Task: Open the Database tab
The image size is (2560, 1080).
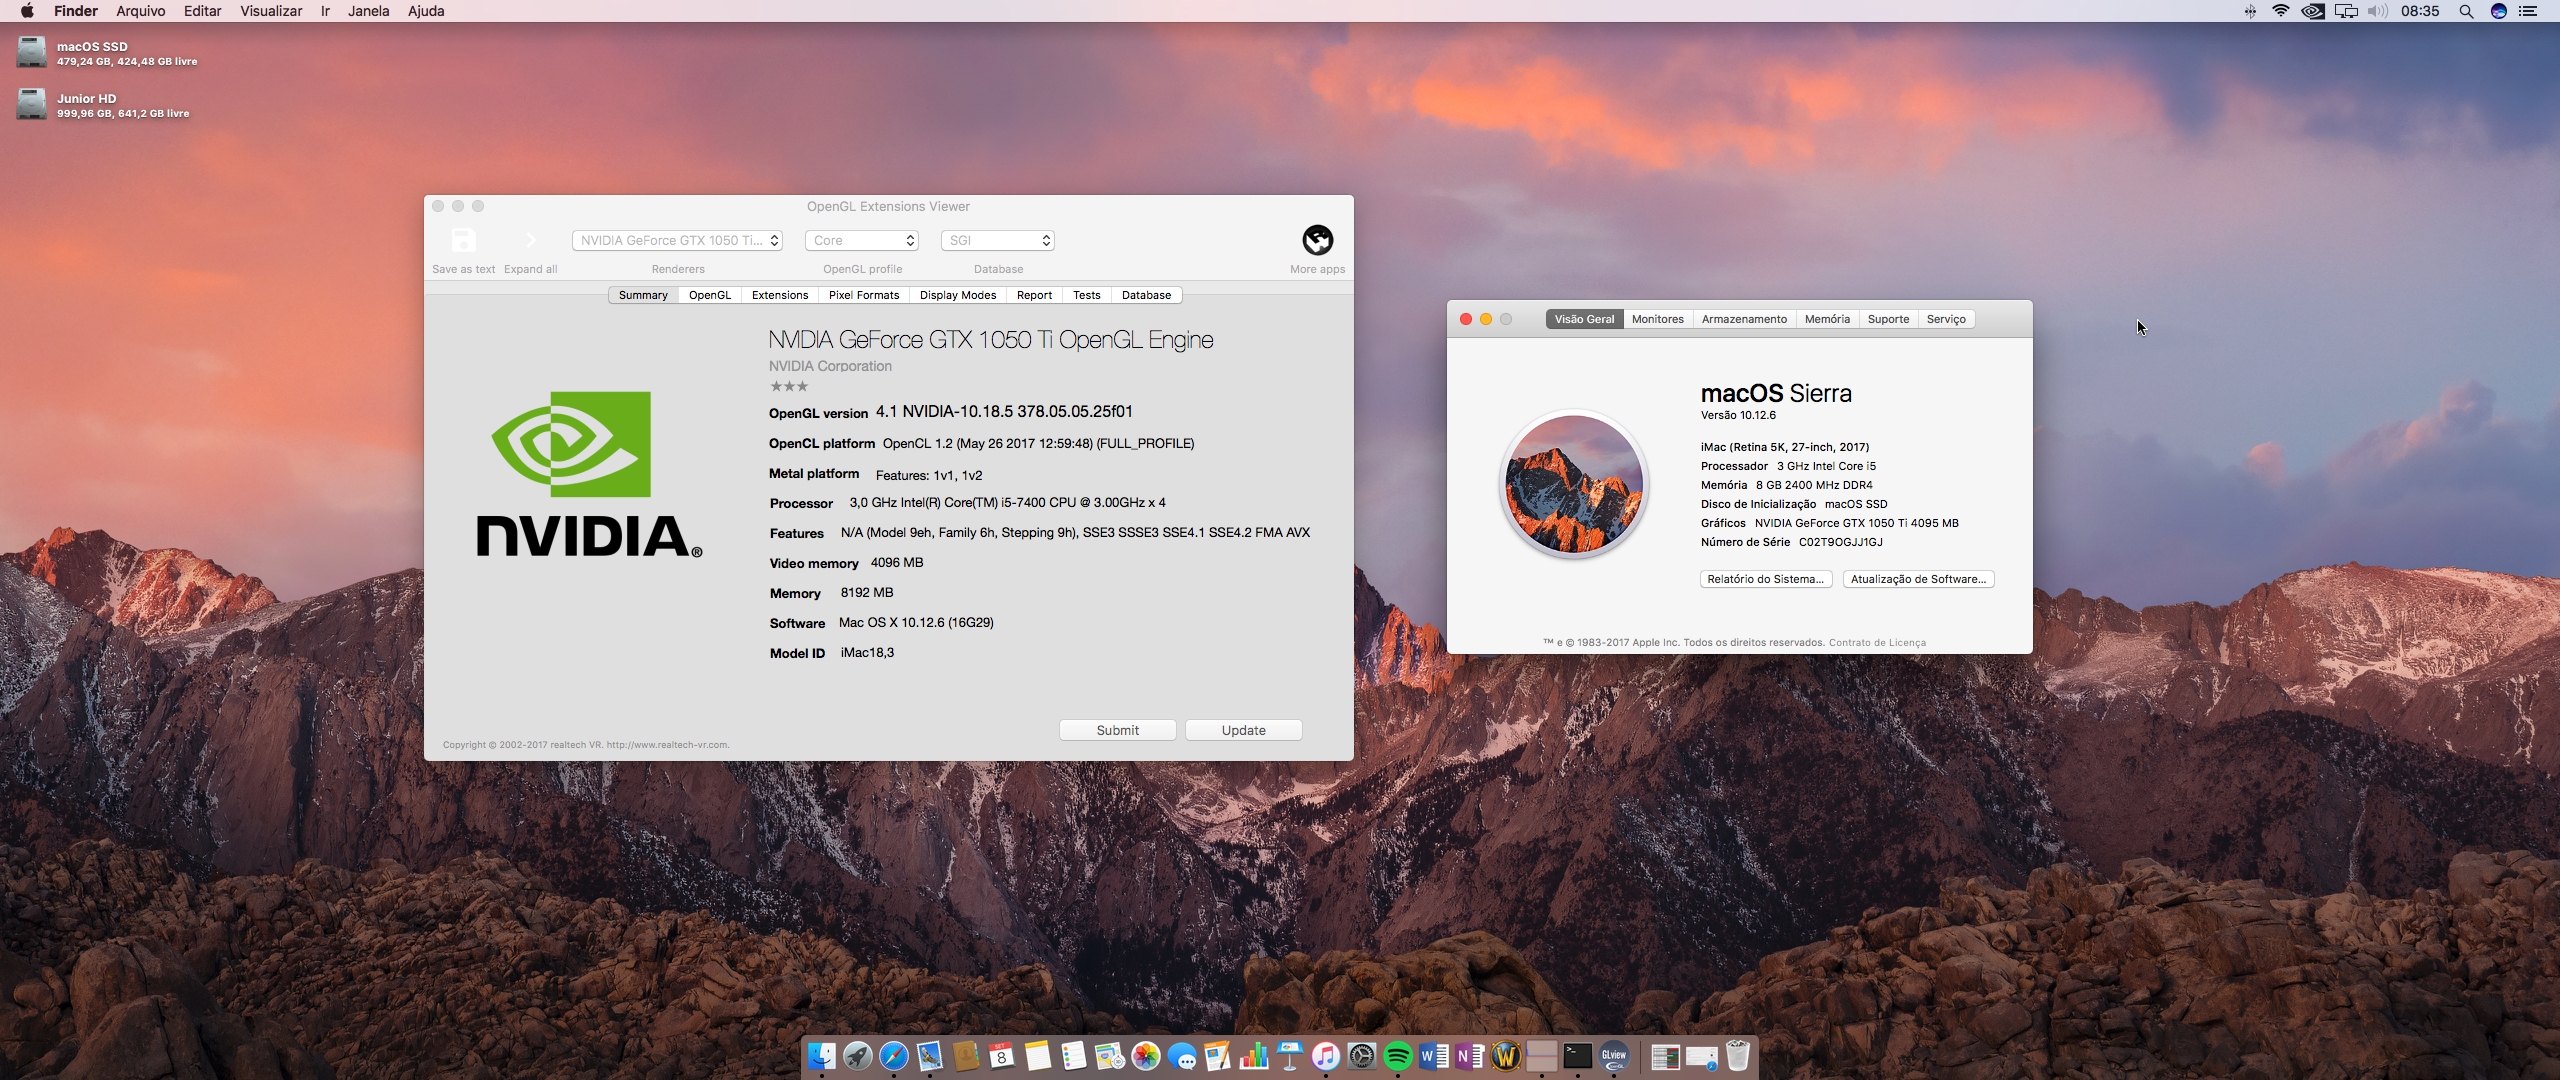Action: pos(1146,295)
